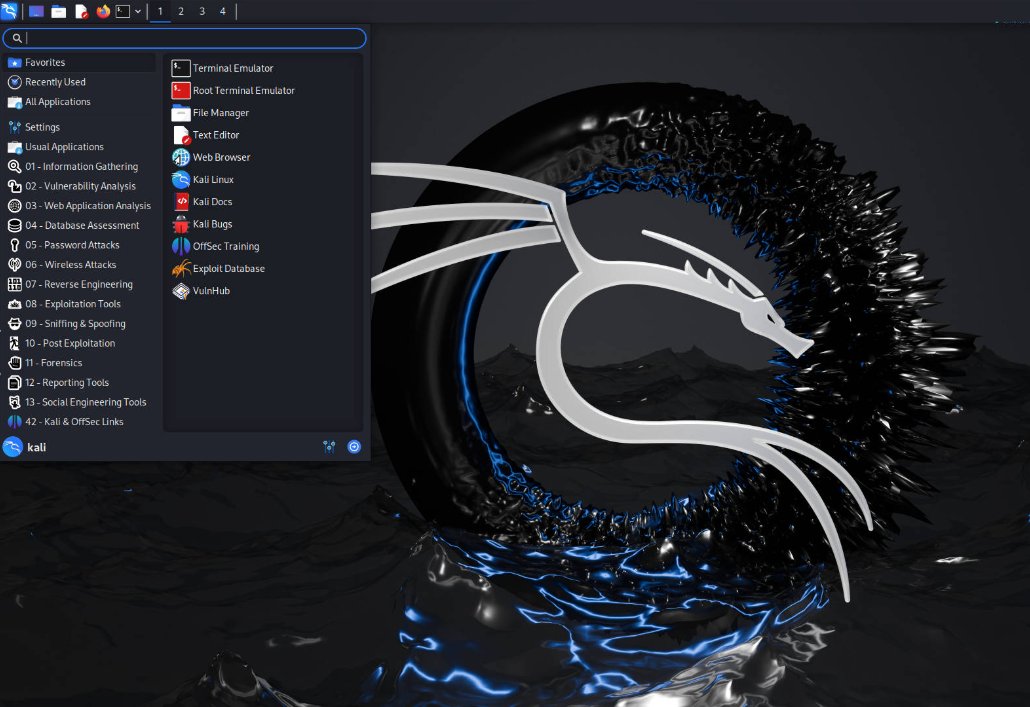Screen dimensions: 1030x707
Task: Click the Kali menu button in the top panel
Action: click(9, 11)
